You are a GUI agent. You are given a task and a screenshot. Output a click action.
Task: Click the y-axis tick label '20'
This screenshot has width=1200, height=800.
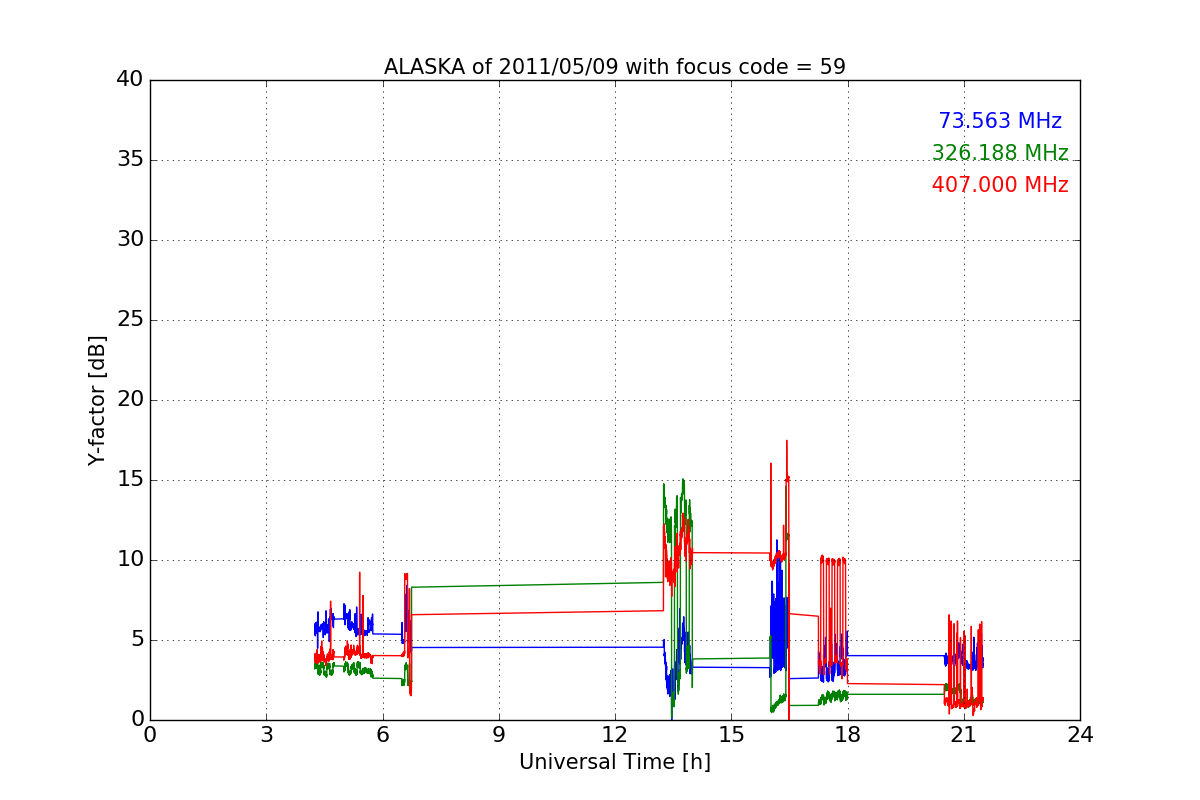click(130, 400)
